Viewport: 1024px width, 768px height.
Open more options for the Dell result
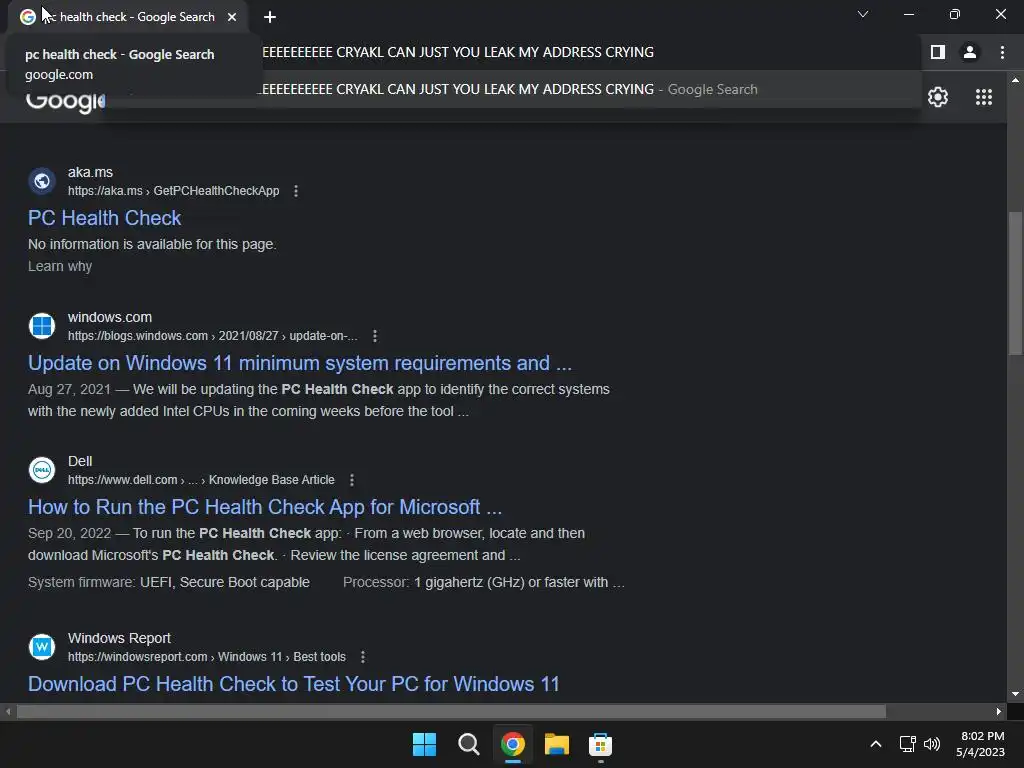tap(352, 480)
